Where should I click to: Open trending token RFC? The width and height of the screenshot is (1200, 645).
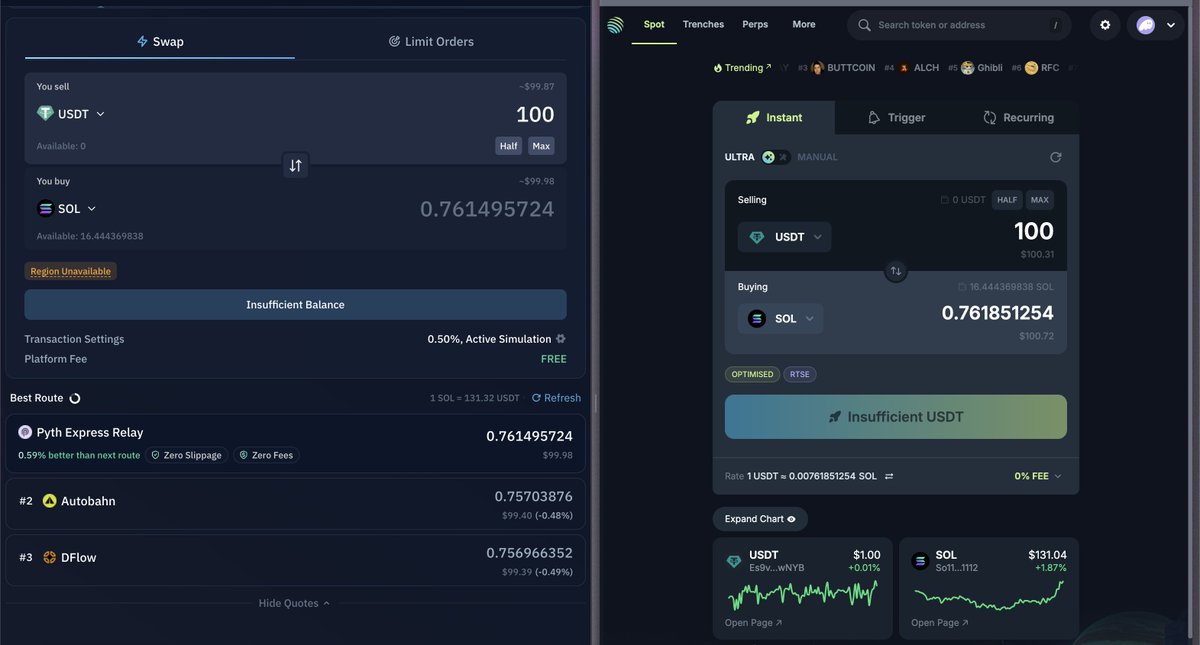point(1042,68)
